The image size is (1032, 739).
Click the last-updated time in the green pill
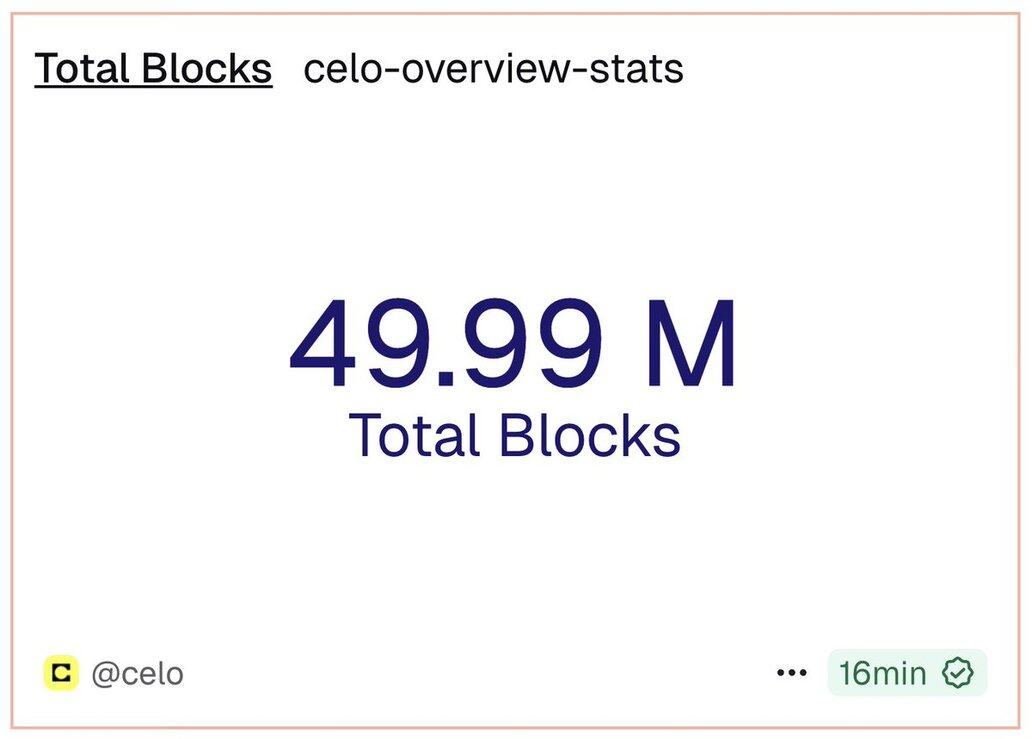(x=883, y=674)
